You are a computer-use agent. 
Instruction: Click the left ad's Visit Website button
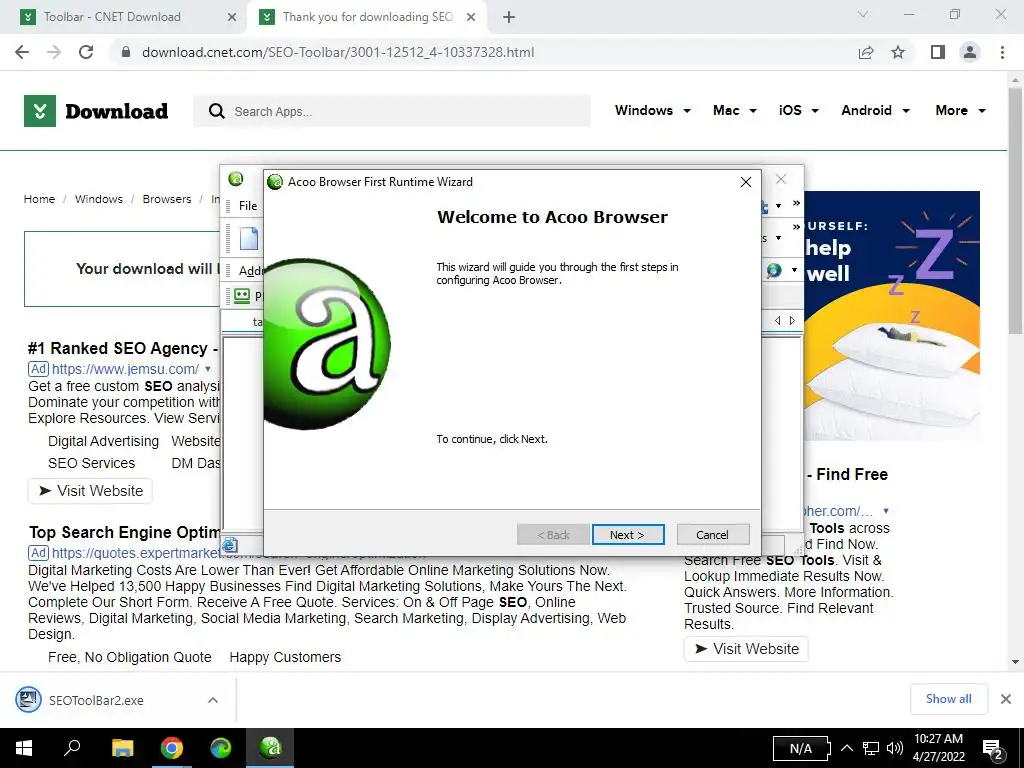(90, 491)
